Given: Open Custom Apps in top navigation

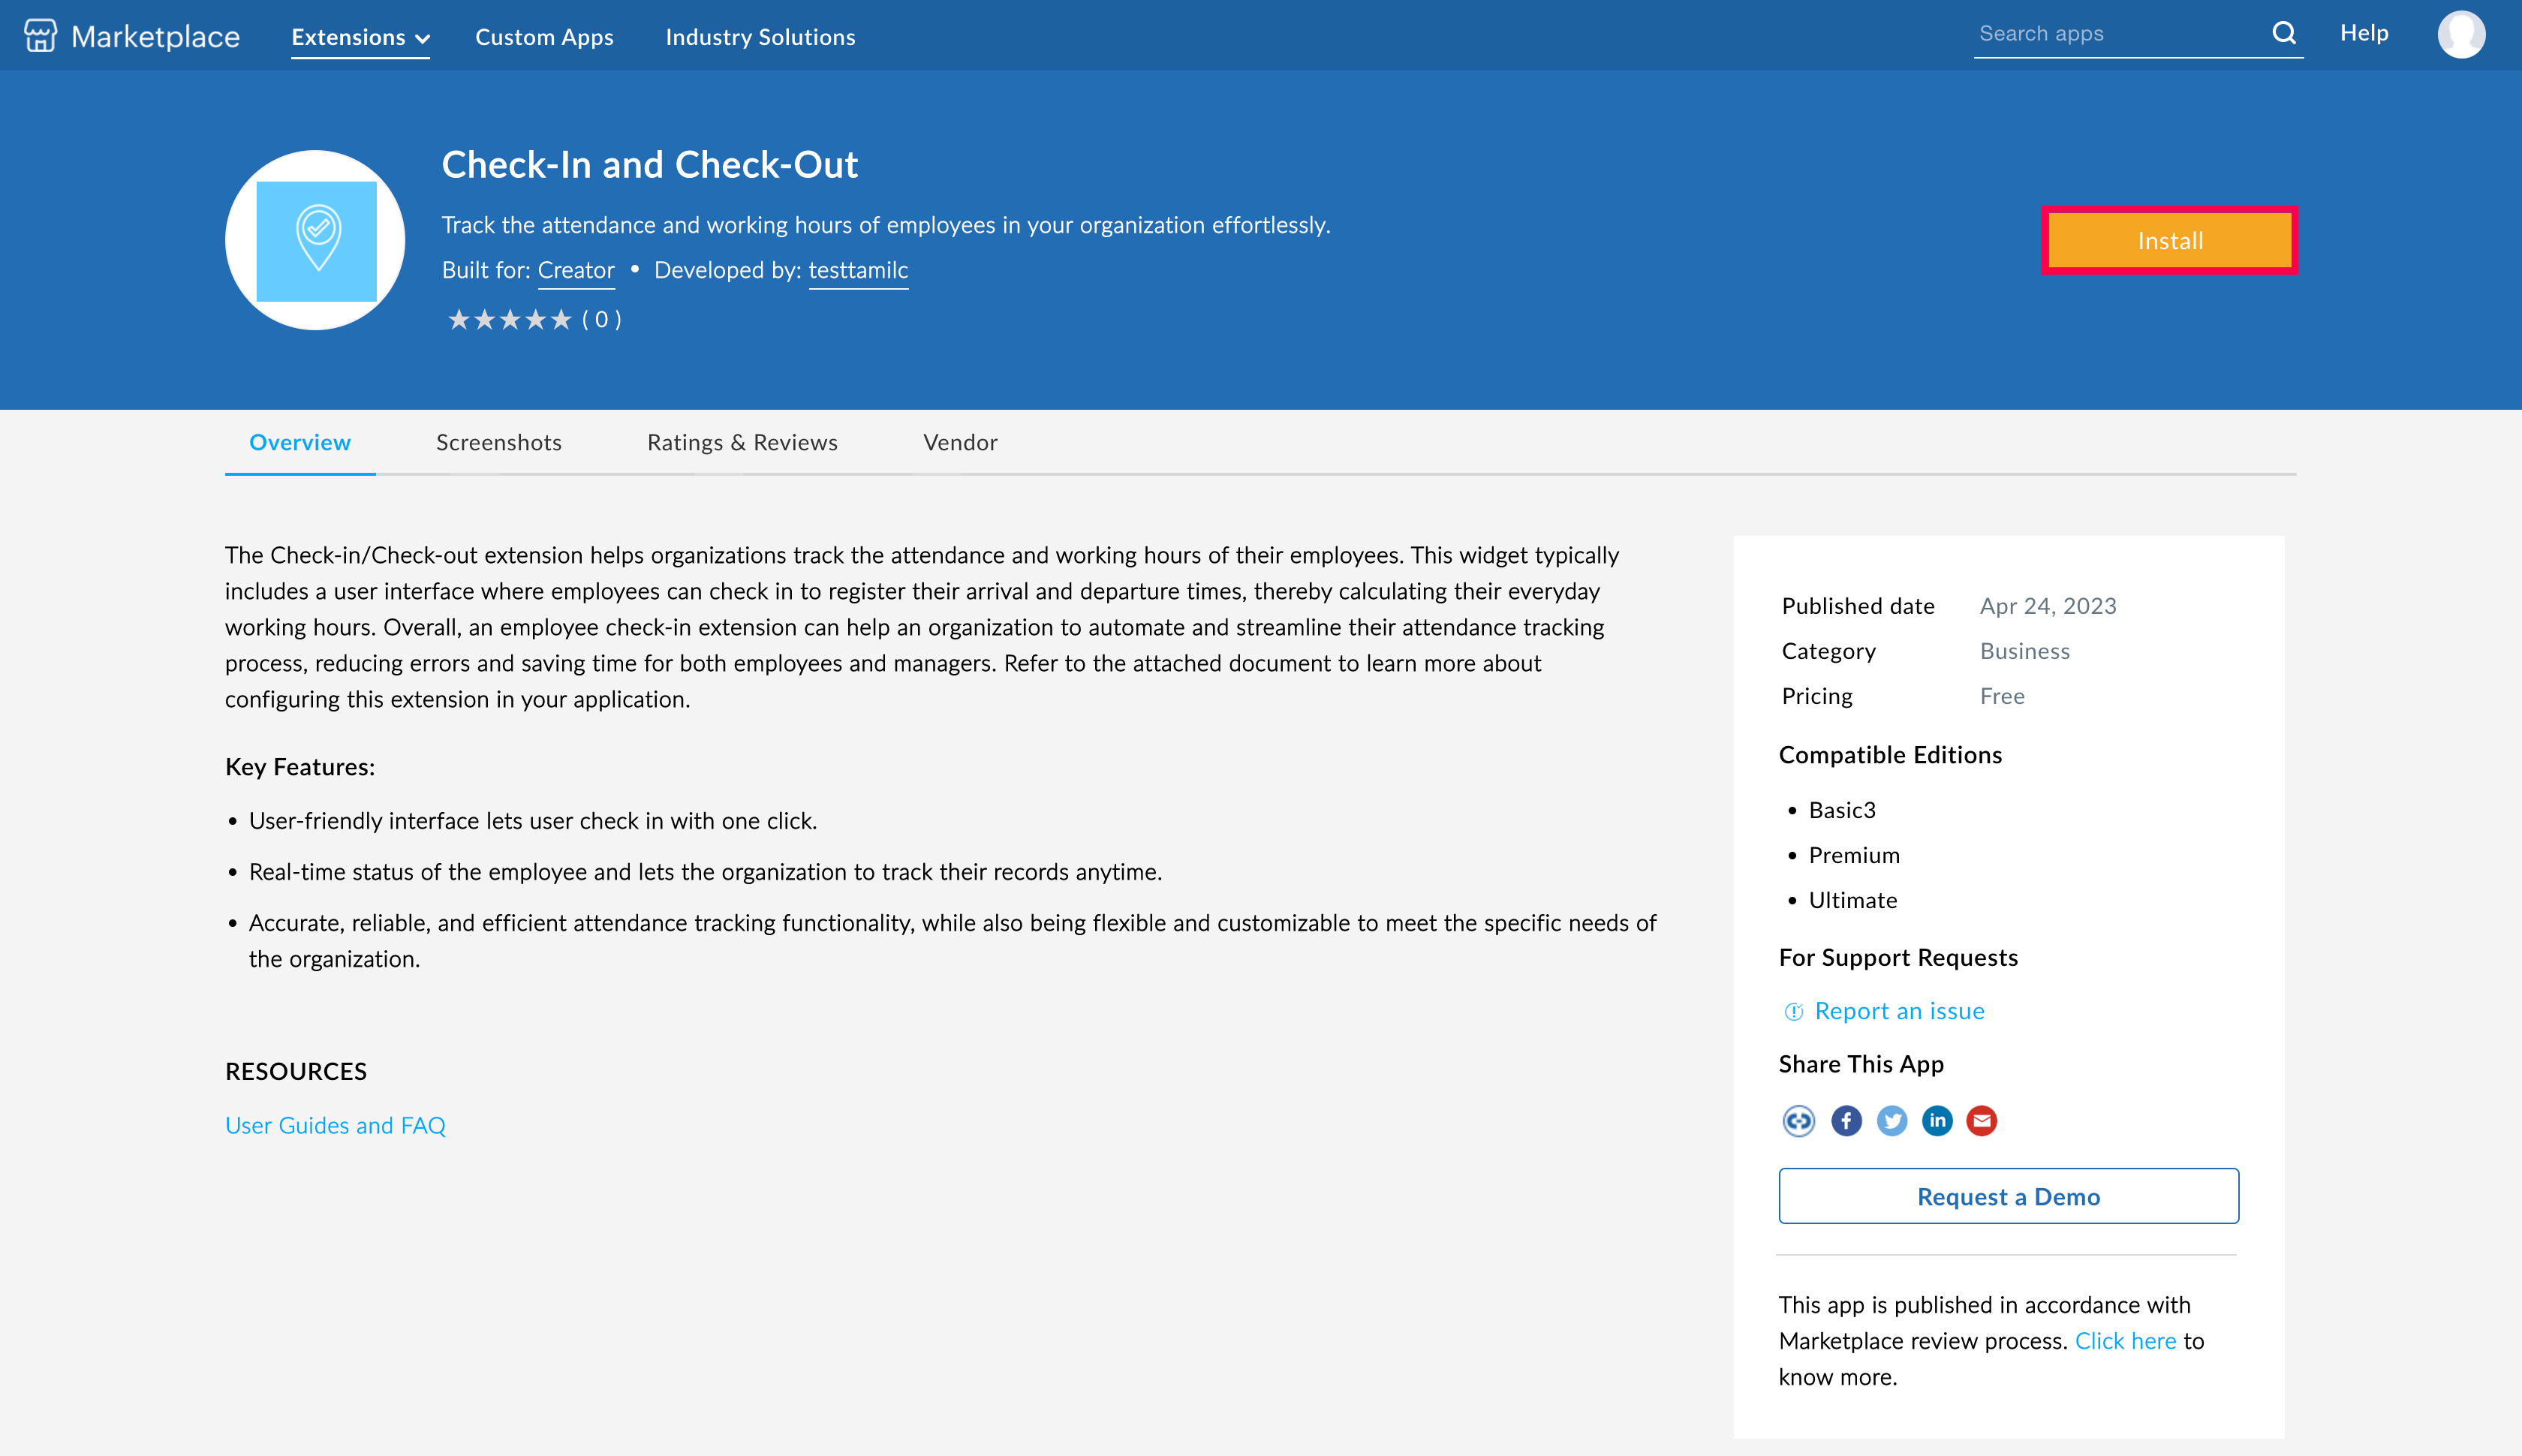Looking at the screenshot, I should [544, 37].
